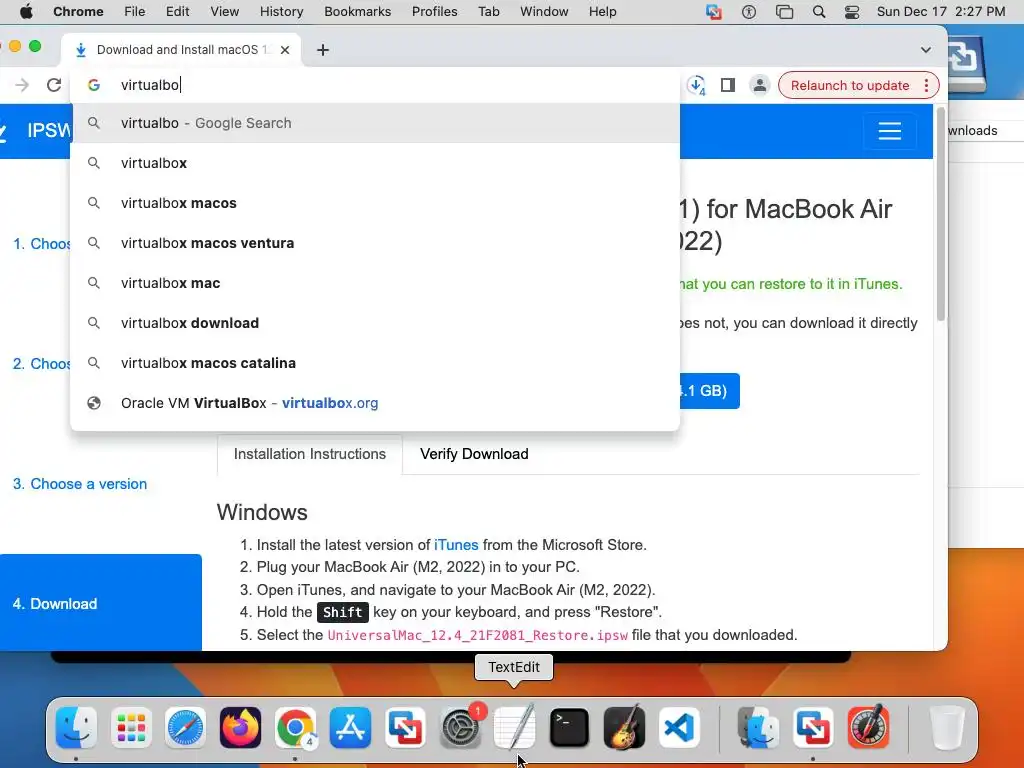This screenshot has height=768, width=1024.
Task: Open Launchpad in the Dock
Action: coord(131,728)
